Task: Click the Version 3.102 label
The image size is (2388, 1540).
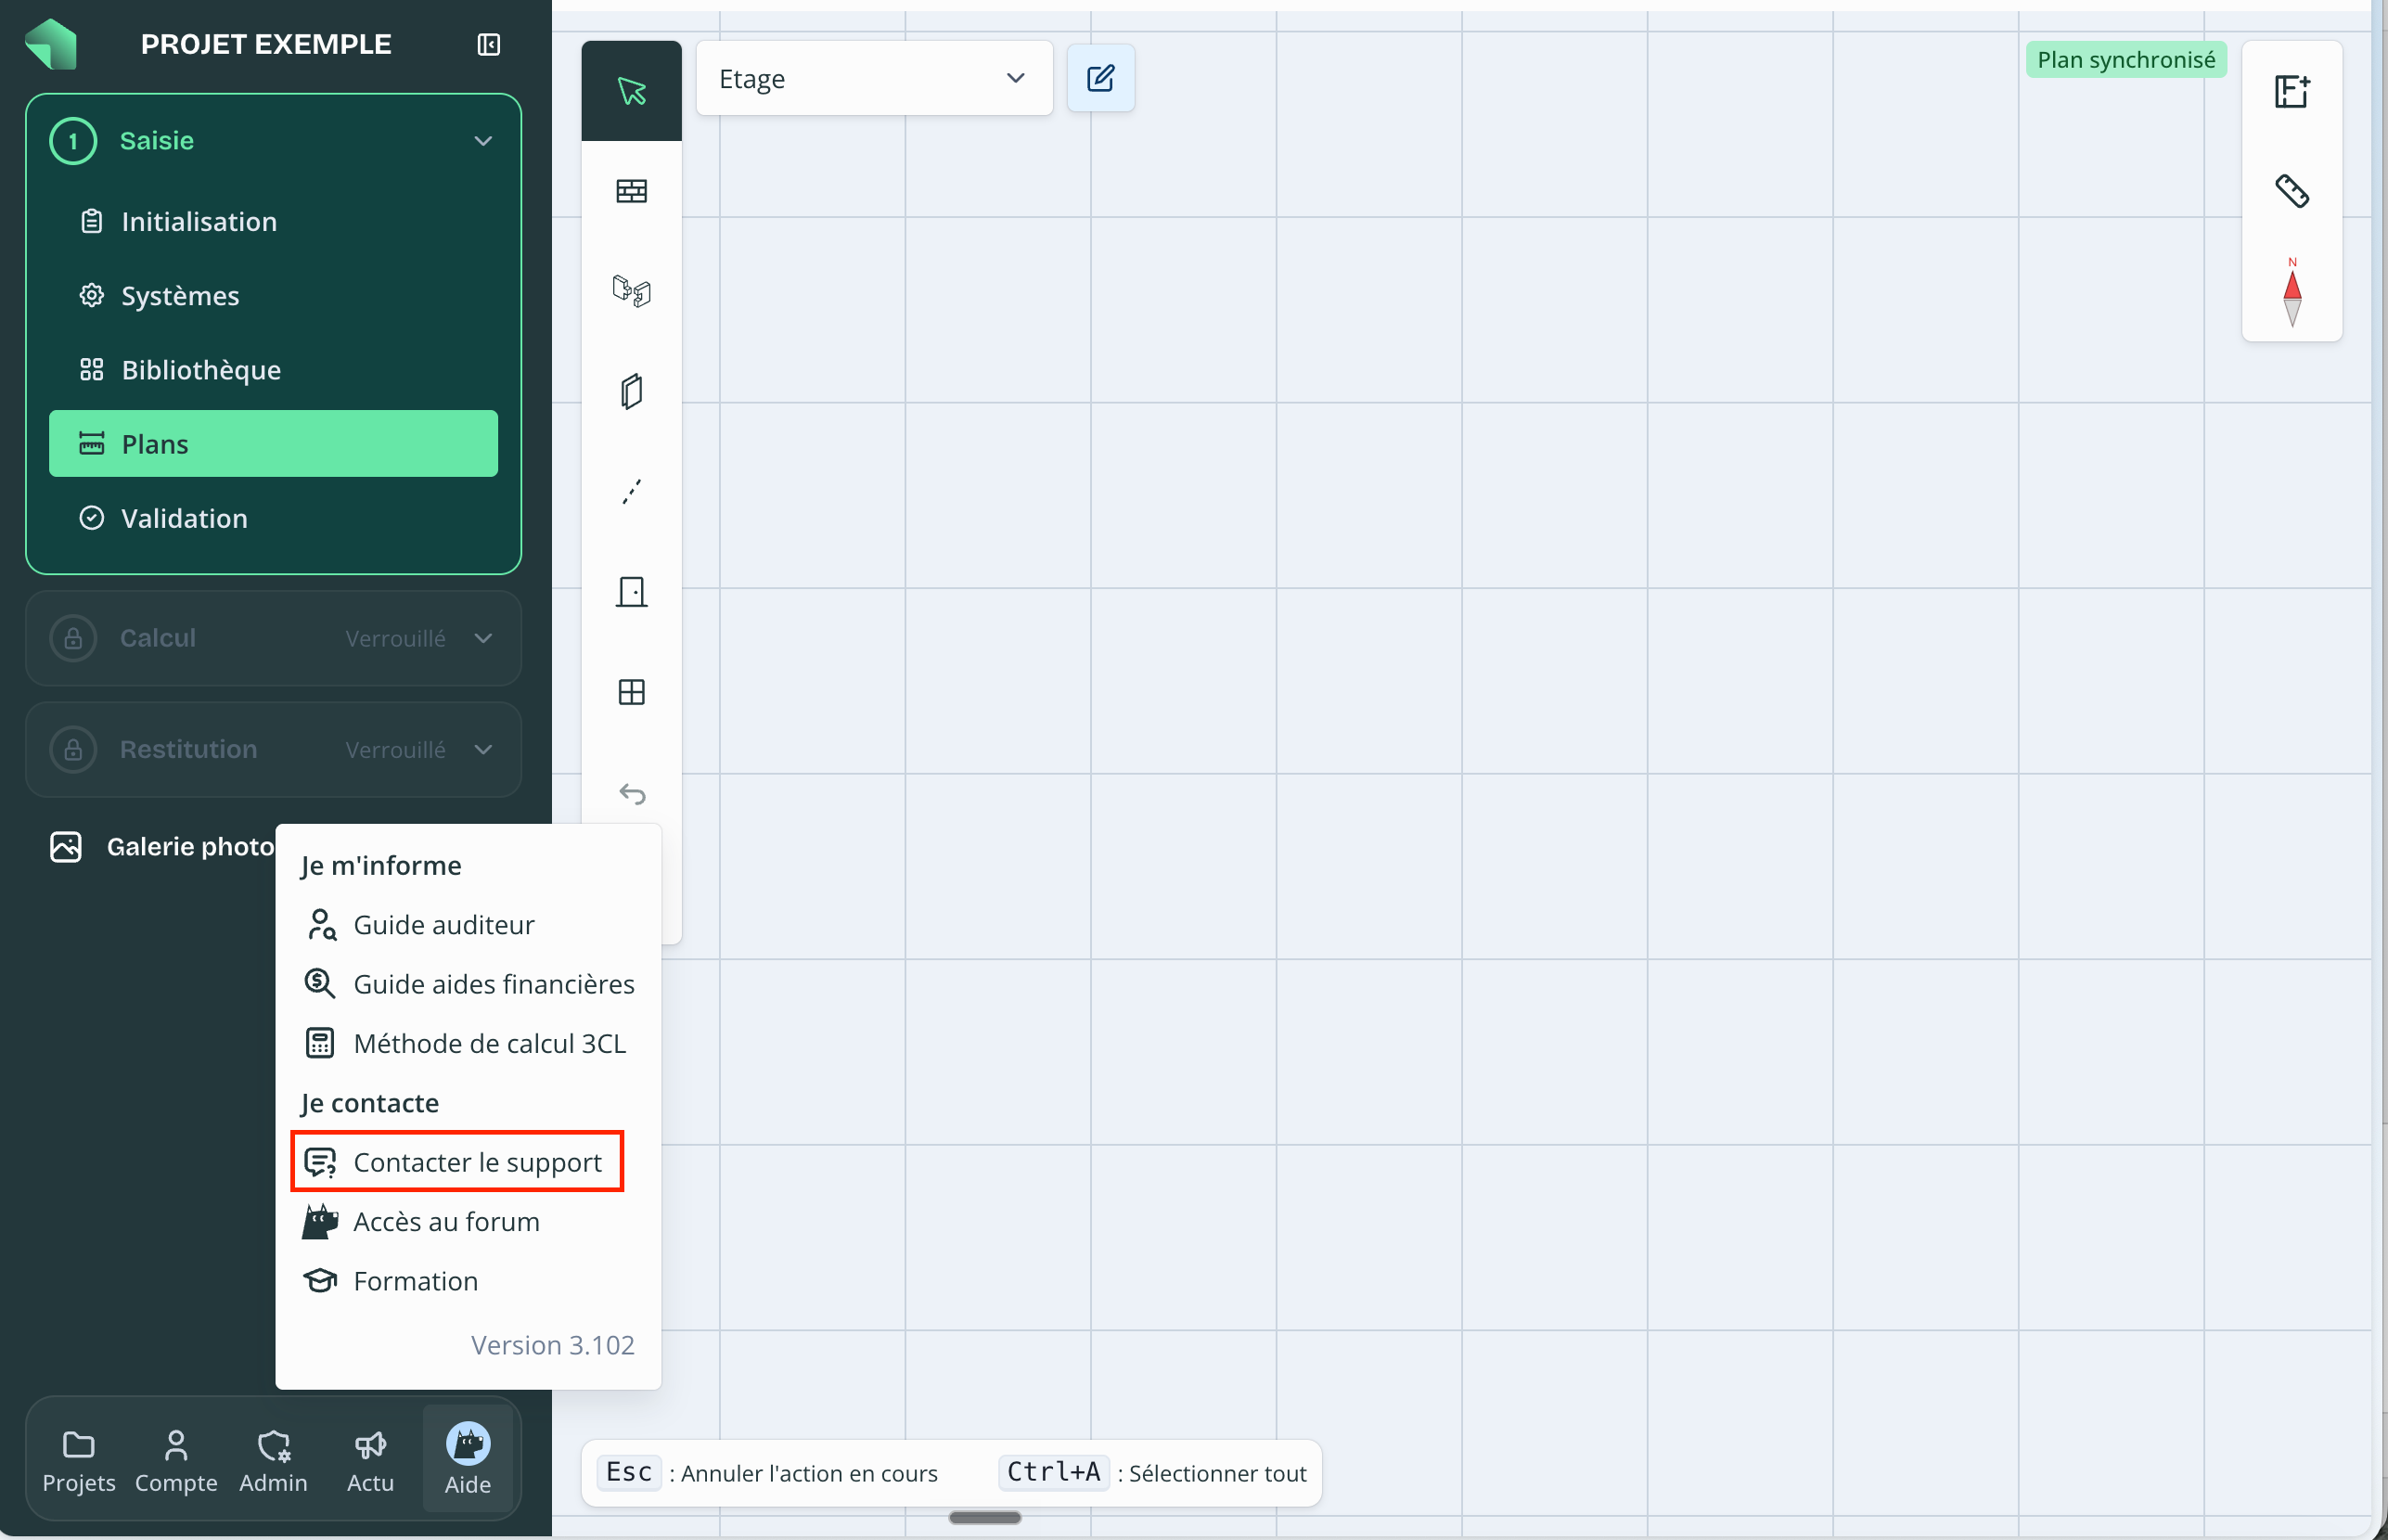Action: point(552,1345)
